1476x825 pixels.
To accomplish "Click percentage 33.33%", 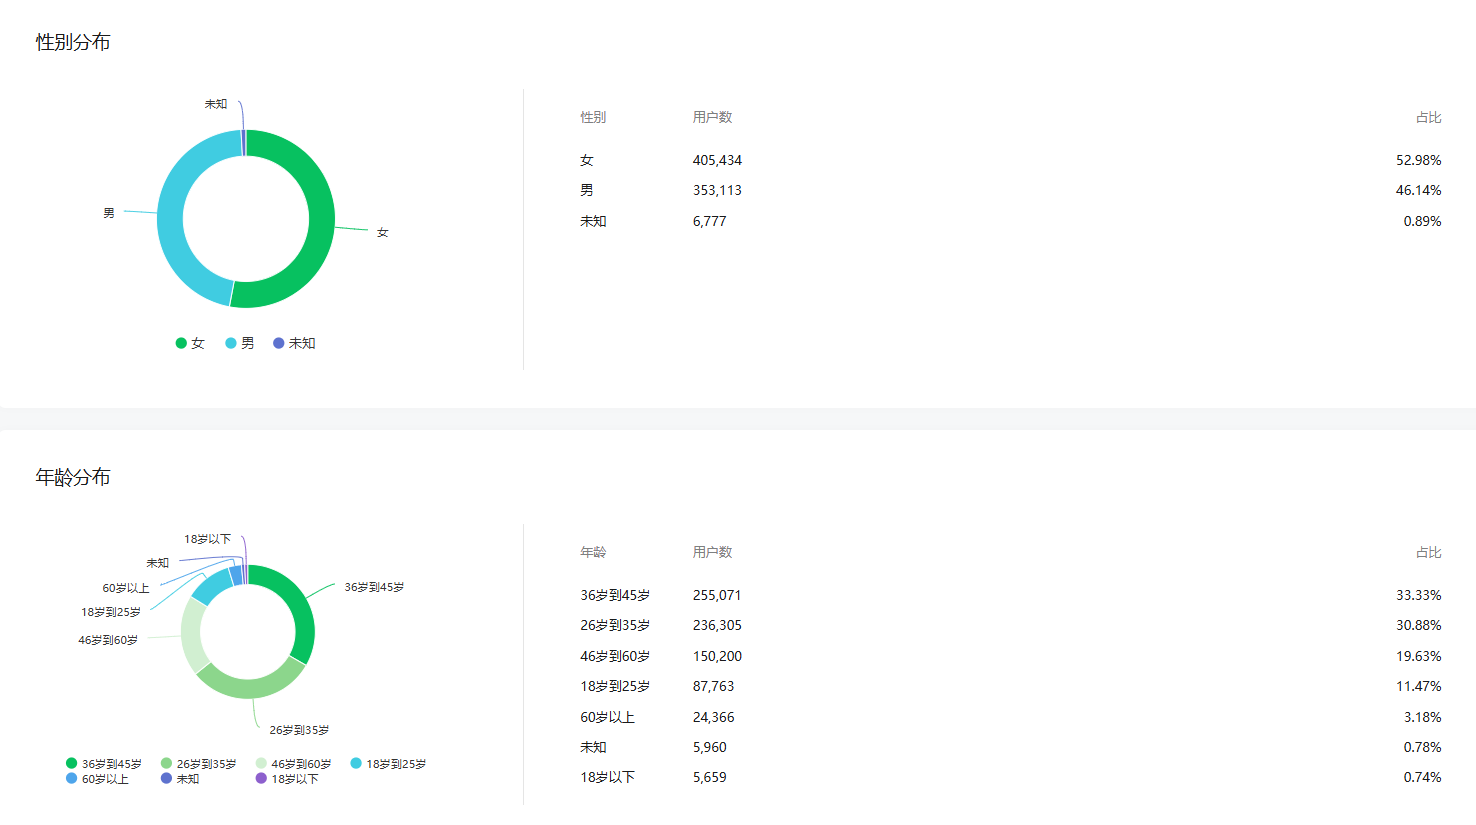I will (1418, 595).
